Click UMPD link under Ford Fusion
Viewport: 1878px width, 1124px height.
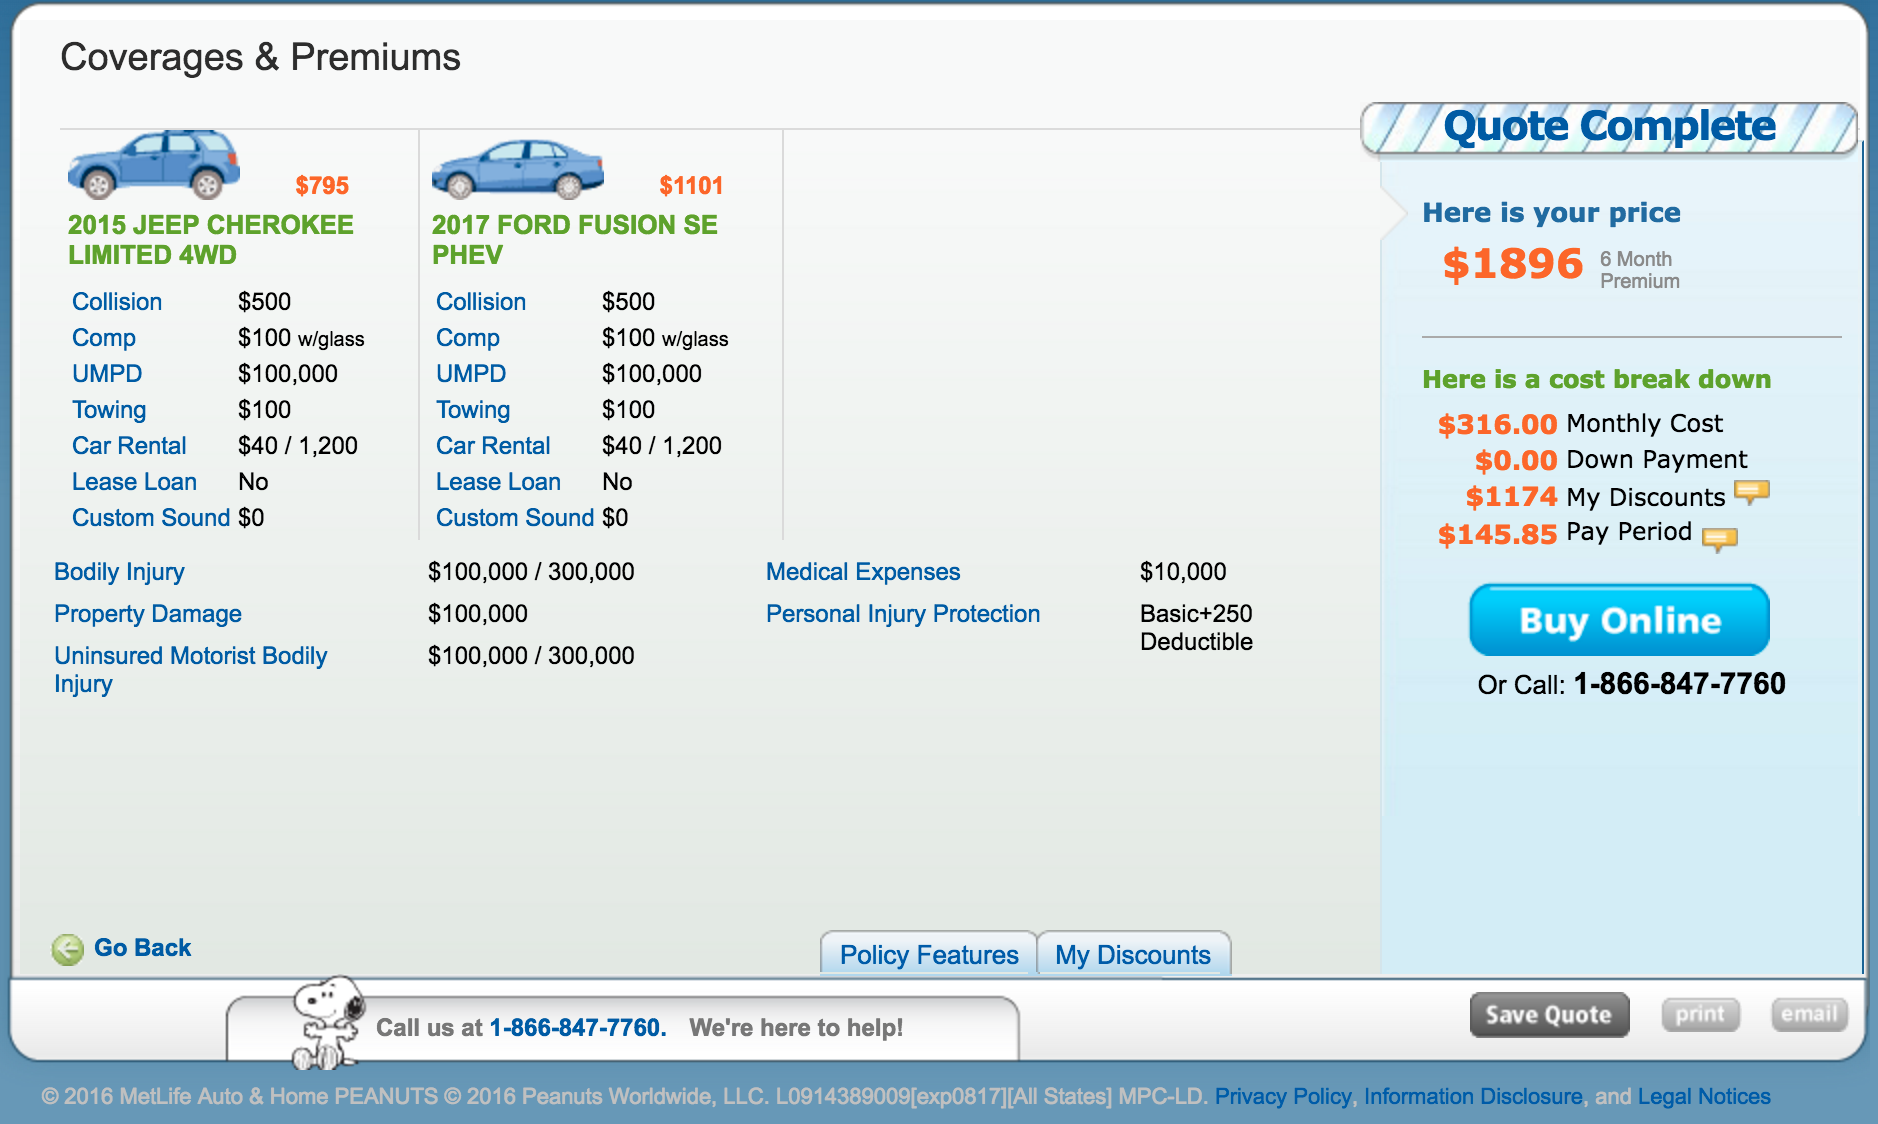[x=471, y=374]
